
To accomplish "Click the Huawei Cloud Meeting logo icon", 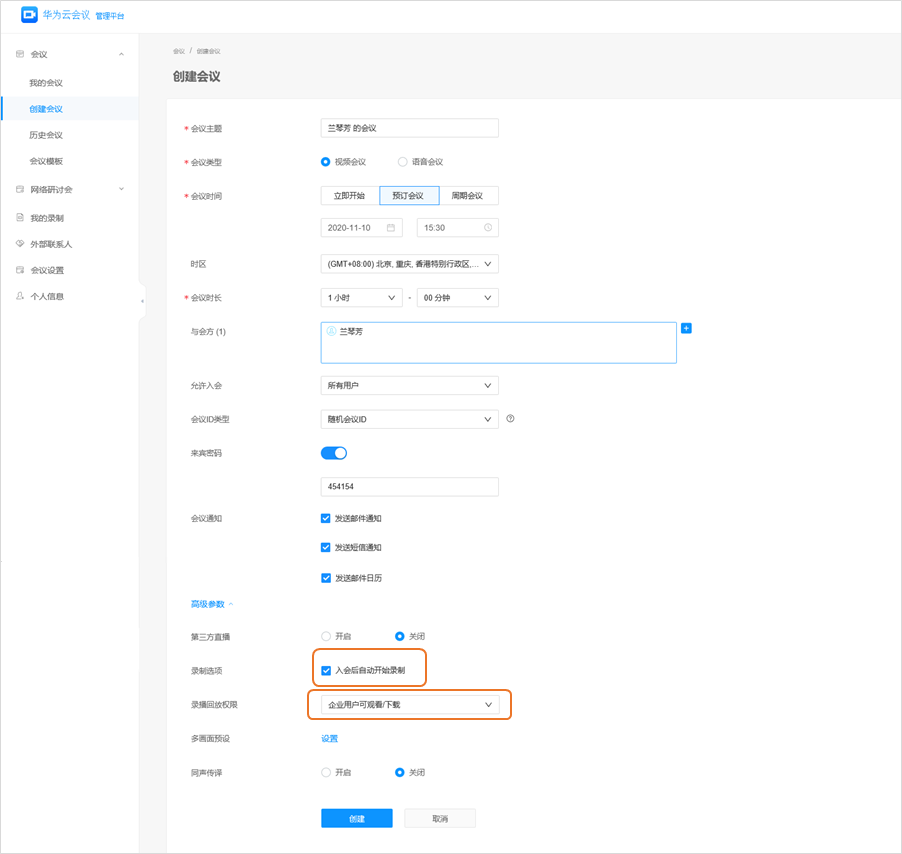I will [x=29, y=15].
